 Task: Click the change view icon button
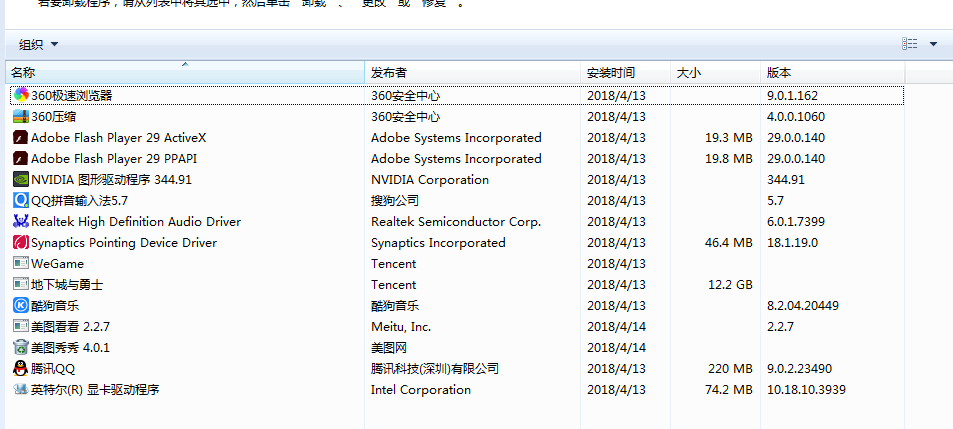(x=909, y=44)
